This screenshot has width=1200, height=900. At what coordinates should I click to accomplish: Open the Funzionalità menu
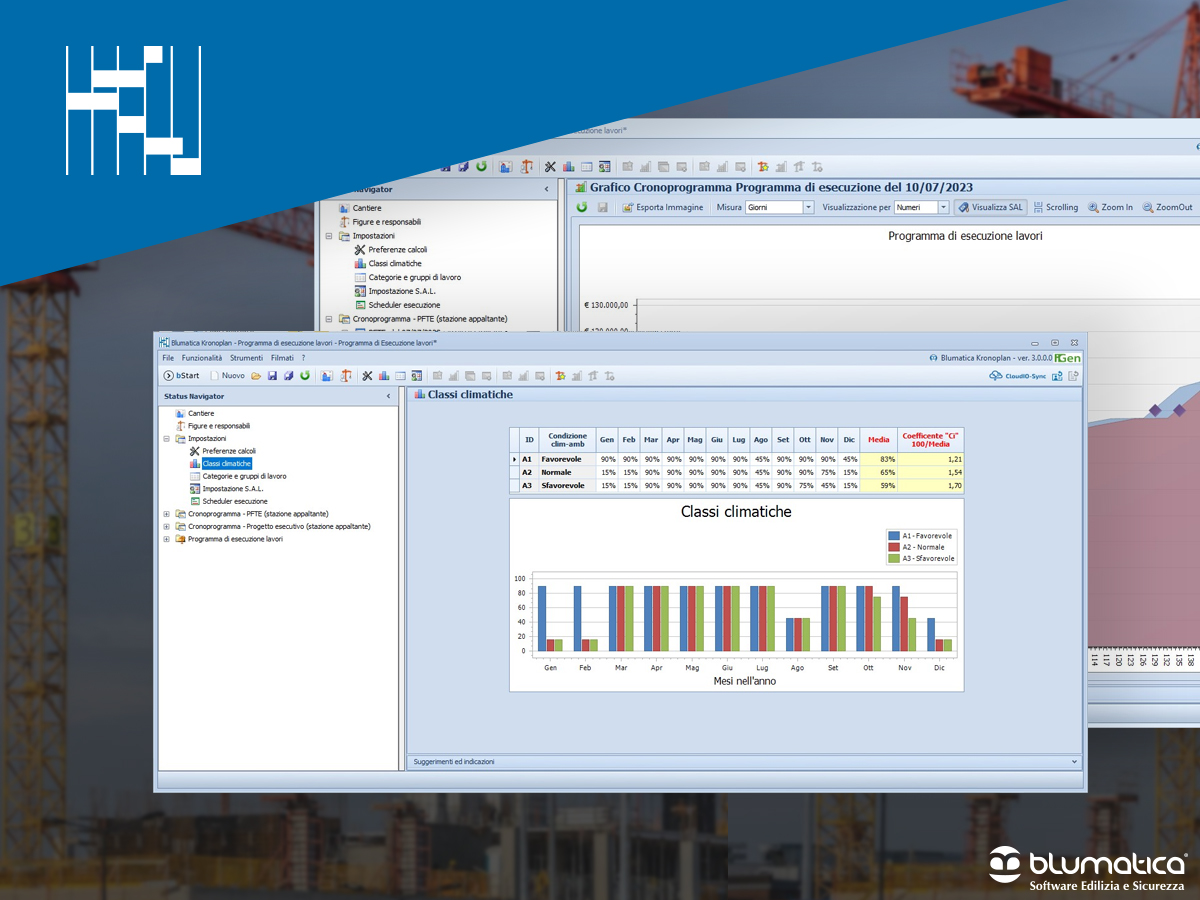202,357
